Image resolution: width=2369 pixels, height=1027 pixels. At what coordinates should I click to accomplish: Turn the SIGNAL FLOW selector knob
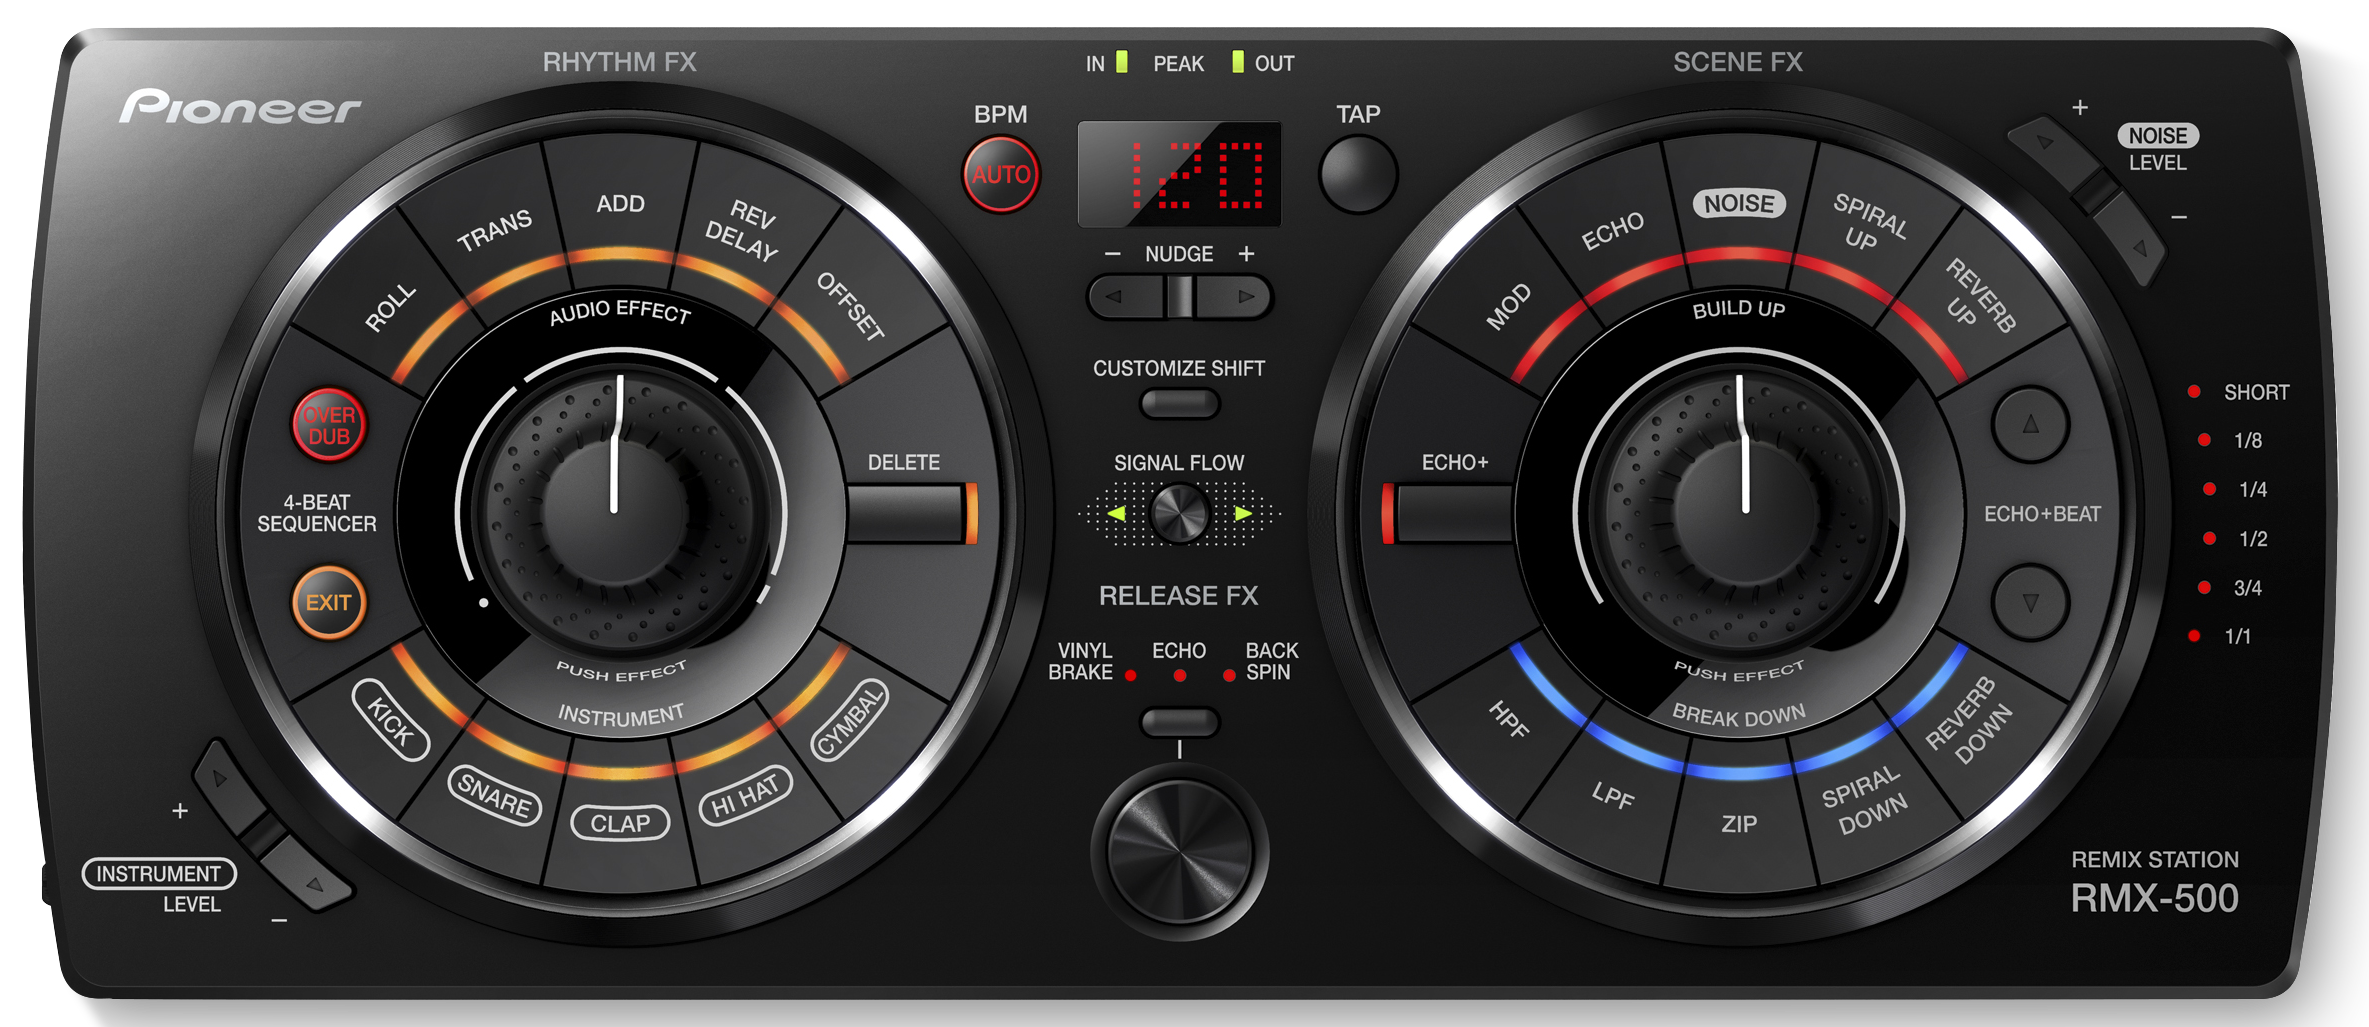tap(1179, 514)
